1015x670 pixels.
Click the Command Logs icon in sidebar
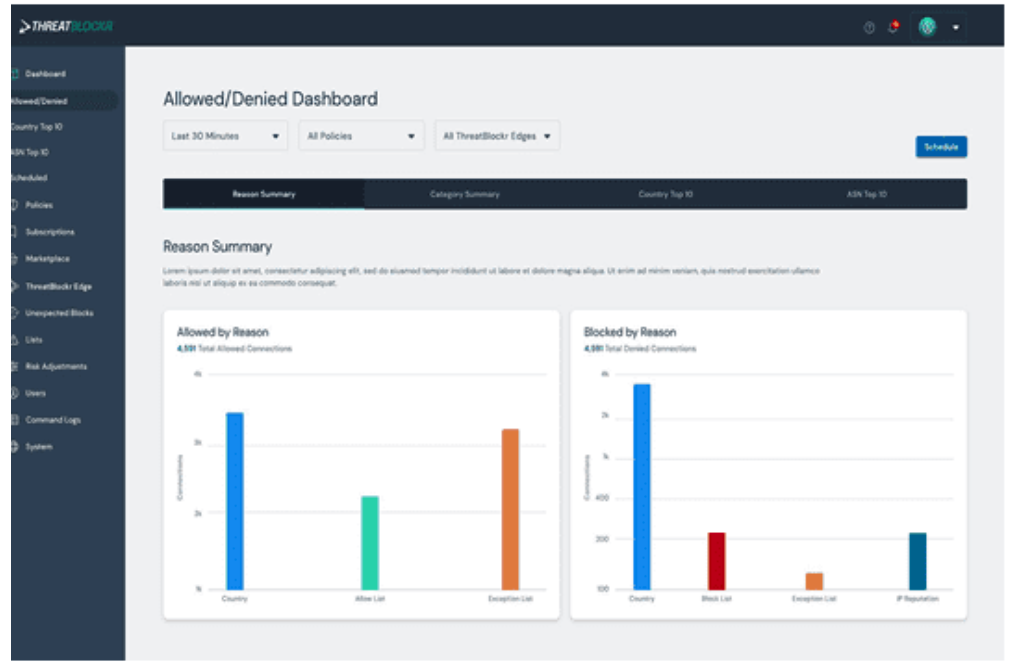click(14, 420)
